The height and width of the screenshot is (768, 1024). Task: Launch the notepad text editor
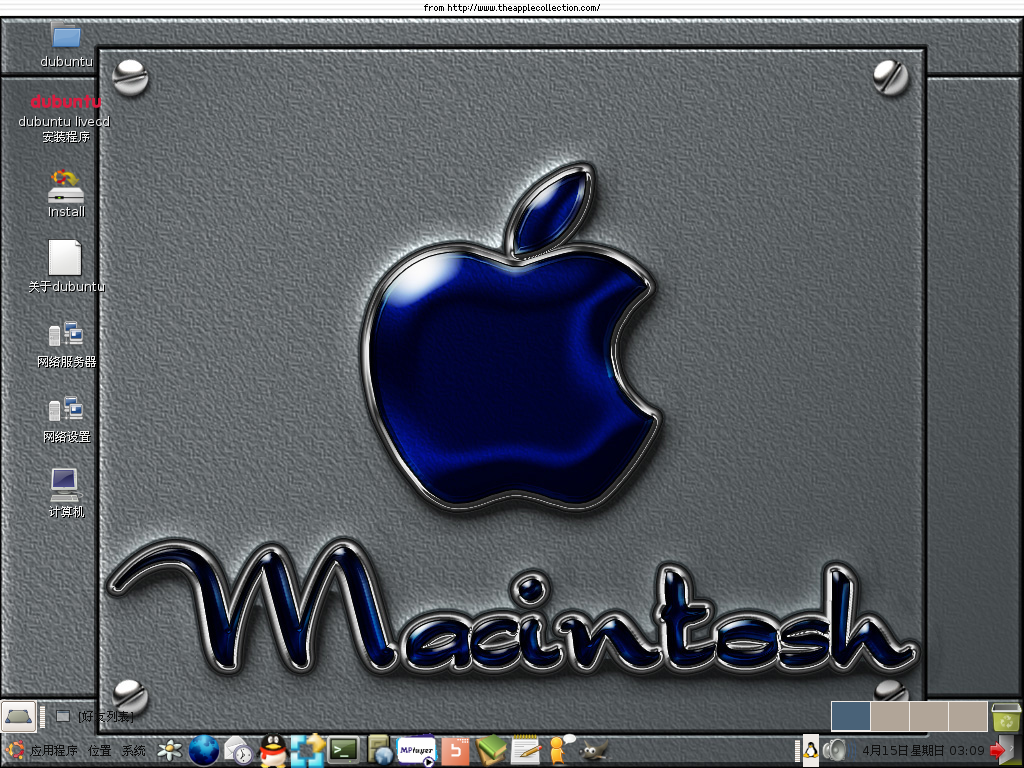click(x=526, y=750)
